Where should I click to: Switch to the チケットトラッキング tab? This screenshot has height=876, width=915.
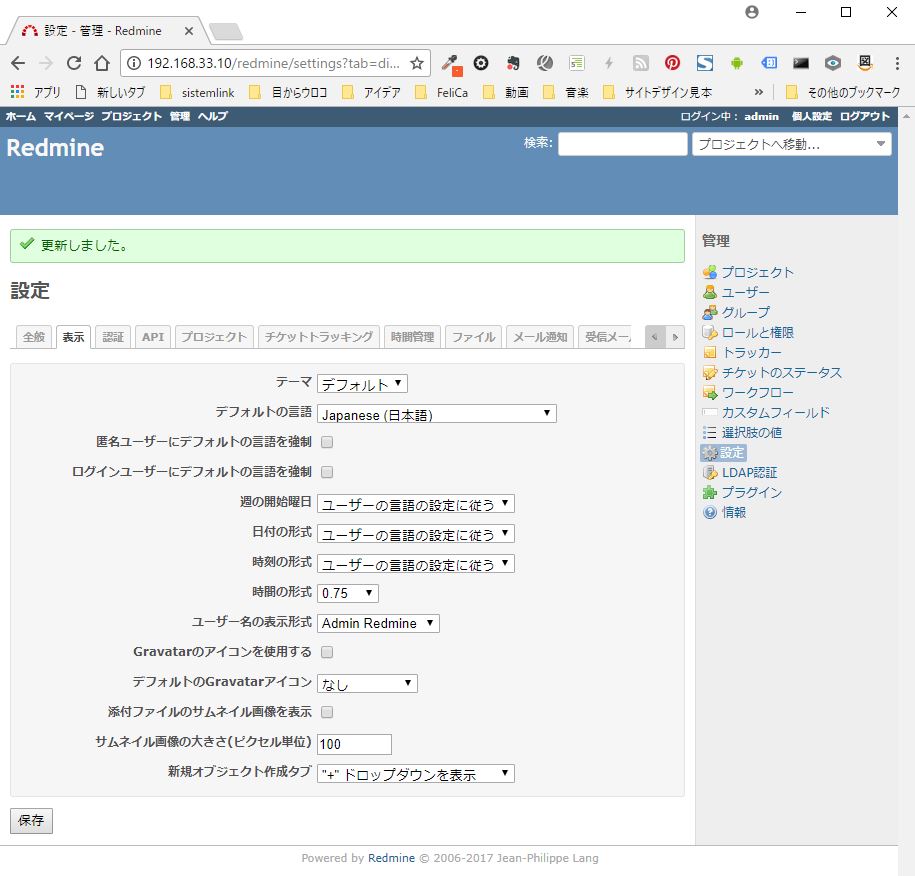coord(319,337)
